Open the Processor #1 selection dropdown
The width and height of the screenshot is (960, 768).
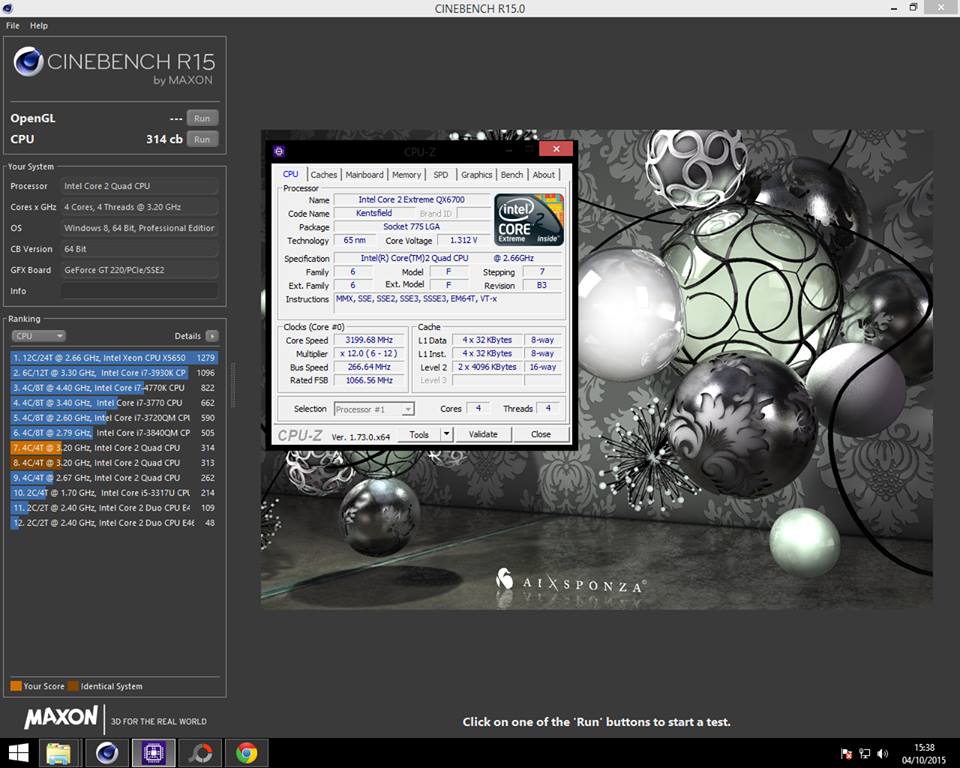(x=374, y=409)
